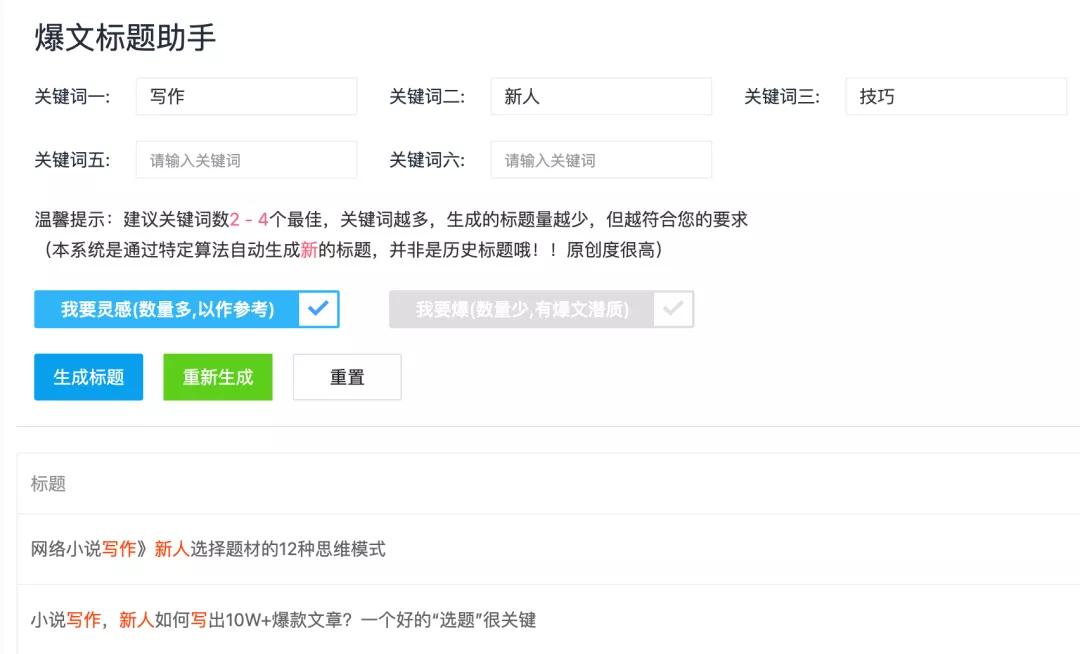This screenshot has width=1080, height=654.
Task: Click the 关键词三 input containing 技巧
Action: click(x=956, y=97)
